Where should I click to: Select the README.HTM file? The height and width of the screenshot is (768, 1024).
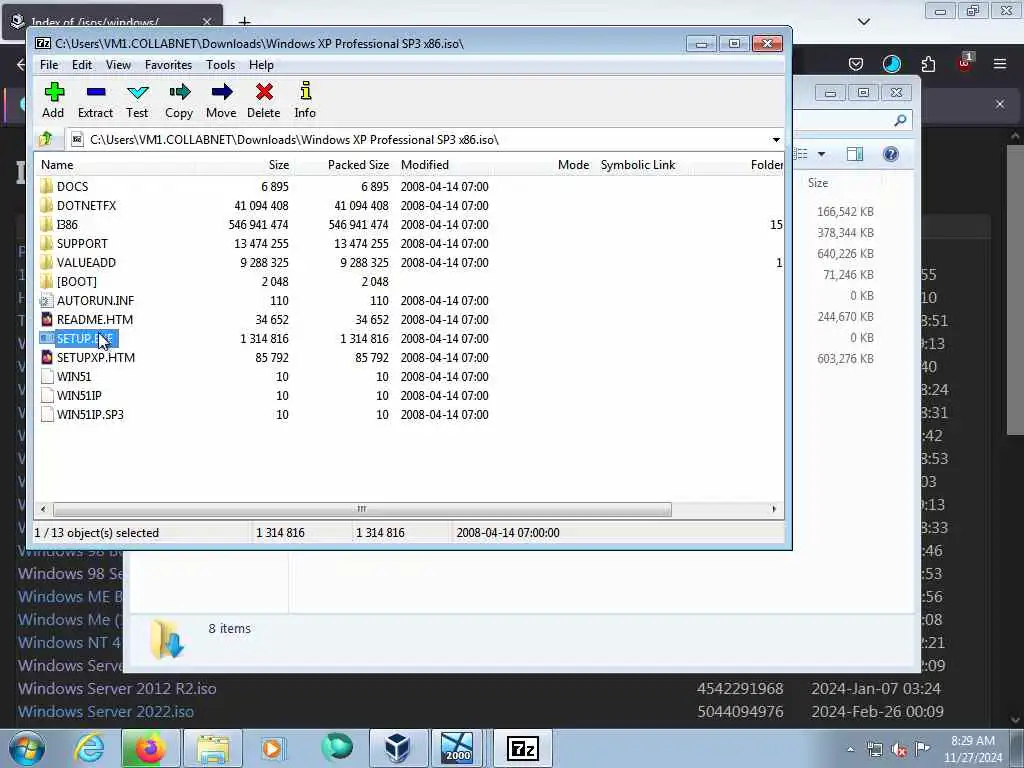(95, 319)
